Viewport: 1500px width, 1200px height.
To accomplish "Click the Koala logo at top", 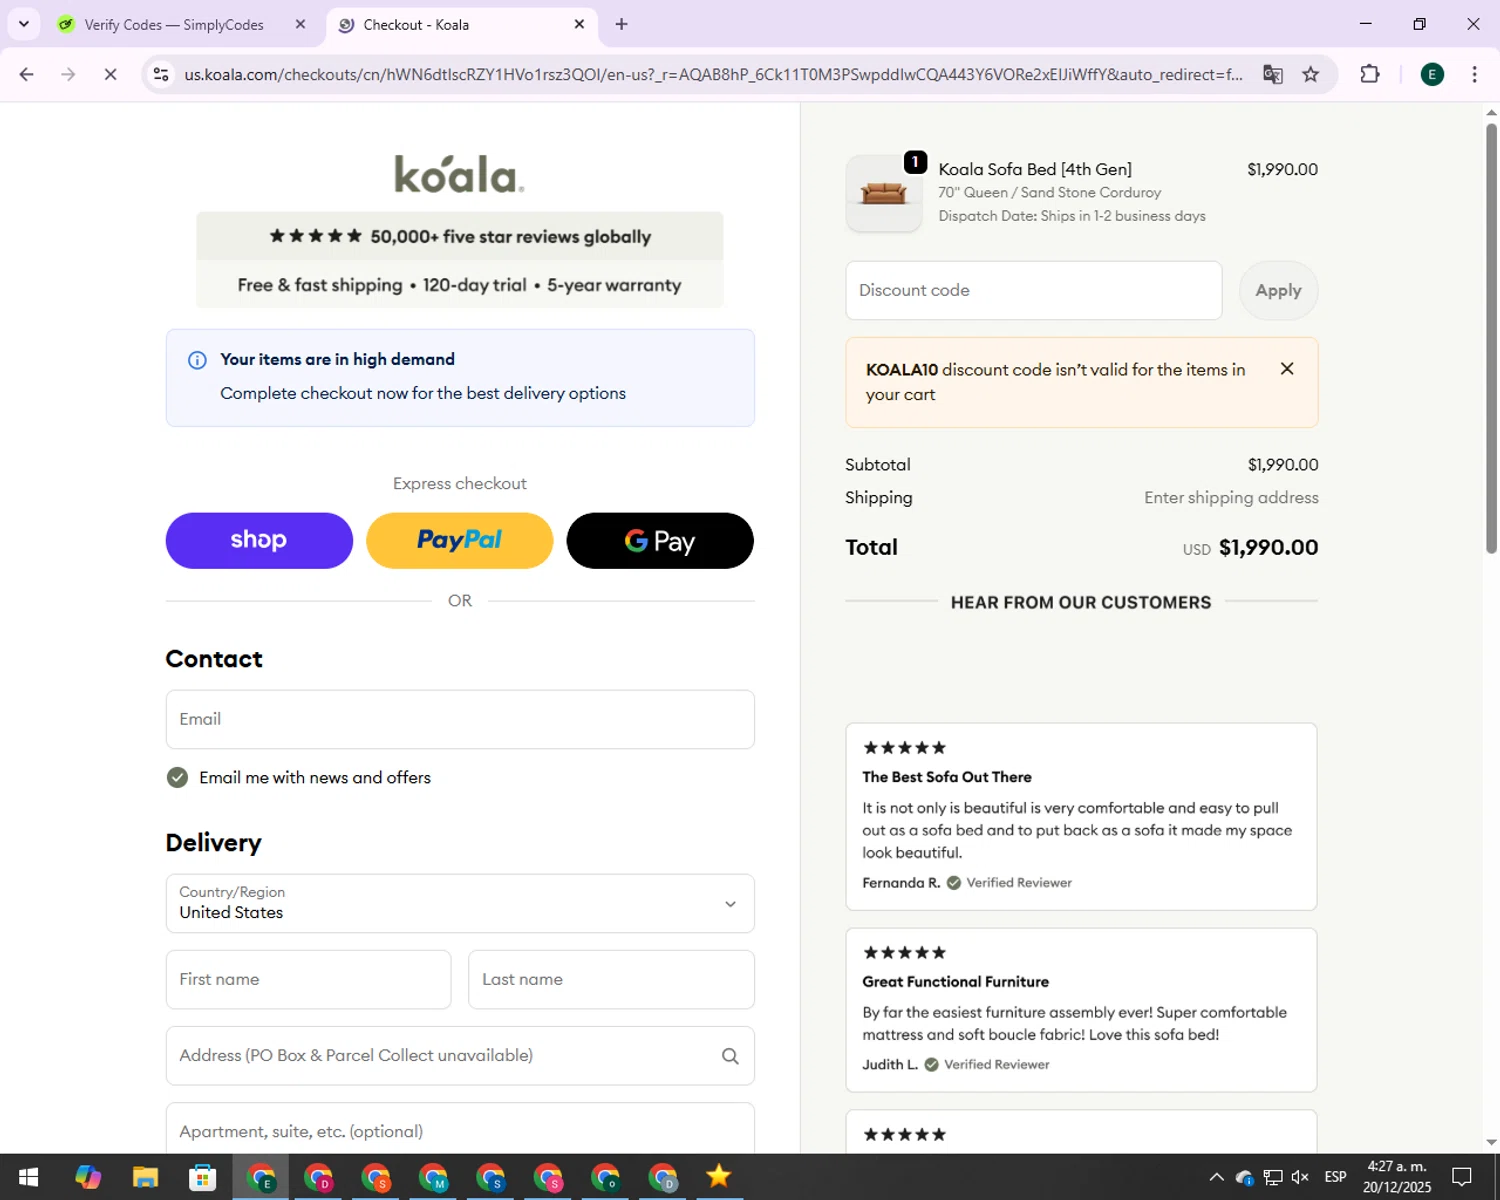I will coord(459,173).
